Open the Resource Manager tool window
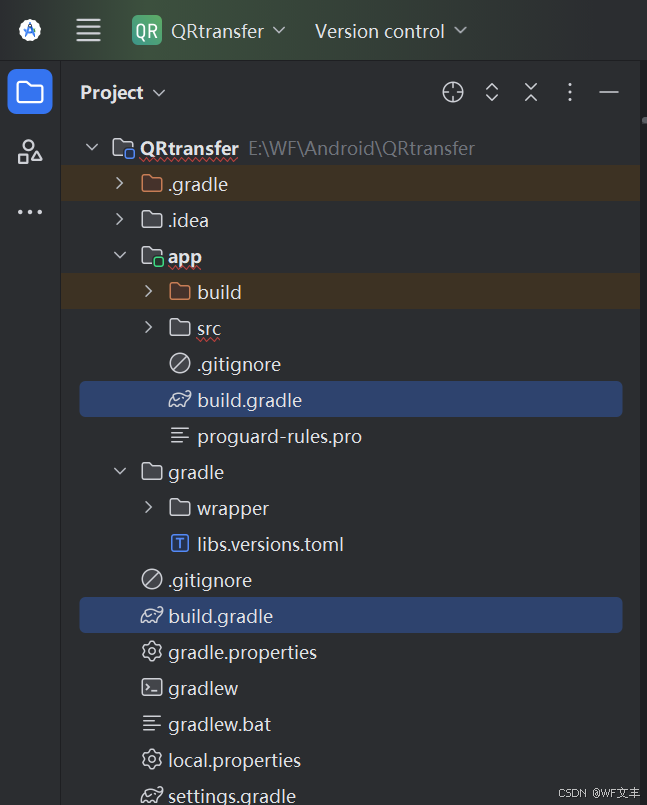This screenshot has width=647, height=805. tap(30, 152)
